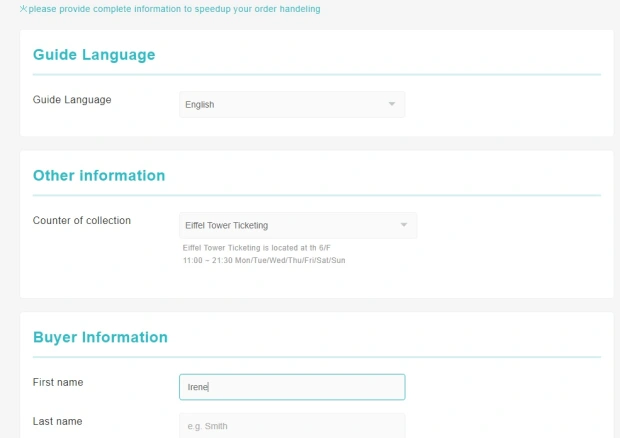This screenshot has height=438, width=620.
Task: Open the Counter of collection dropdown
Action: click(298, 225)
